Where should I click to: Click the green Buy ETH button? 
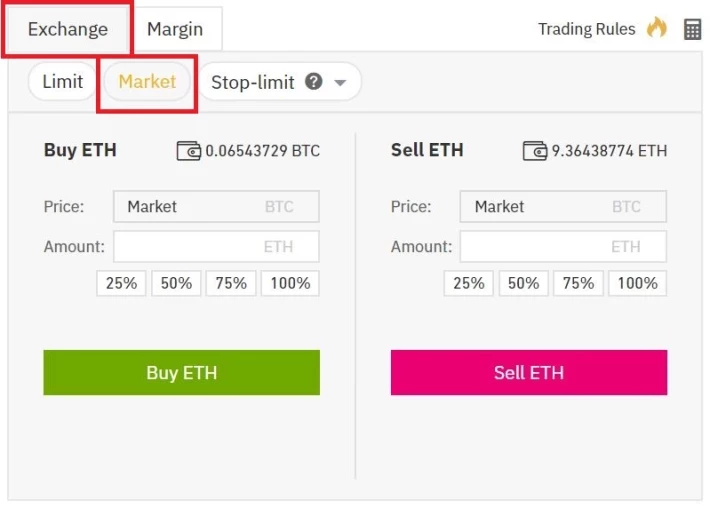pos(182,373)
